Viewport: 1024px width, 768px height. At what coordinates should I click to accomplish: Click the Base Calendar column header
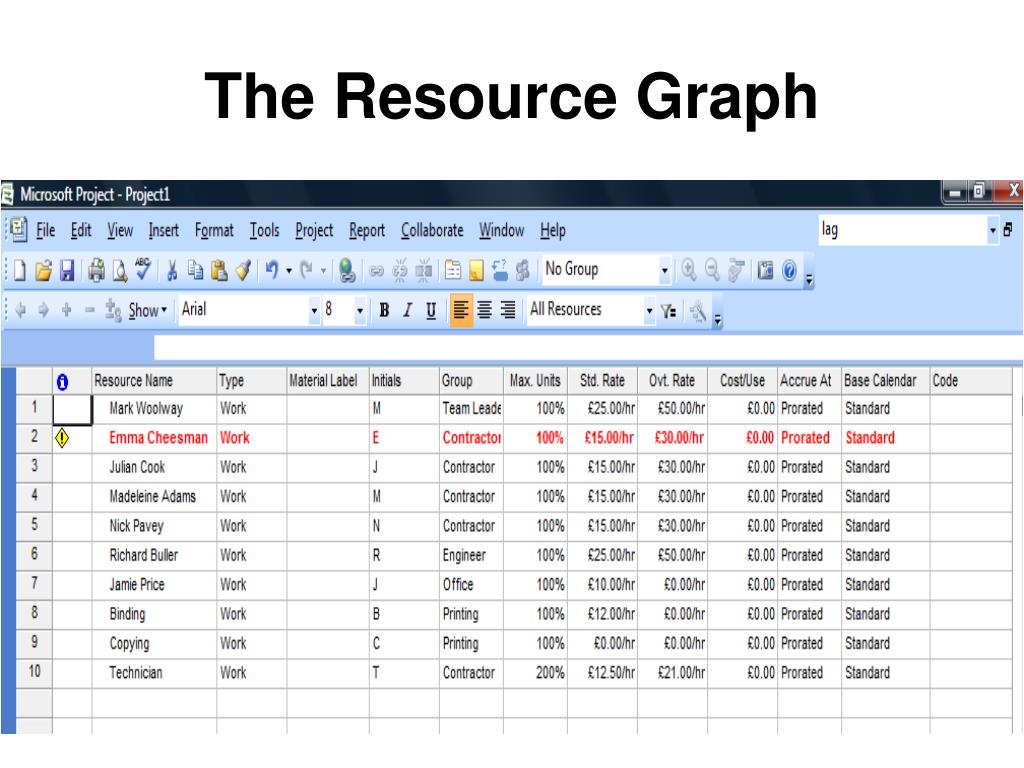point(885,381)
